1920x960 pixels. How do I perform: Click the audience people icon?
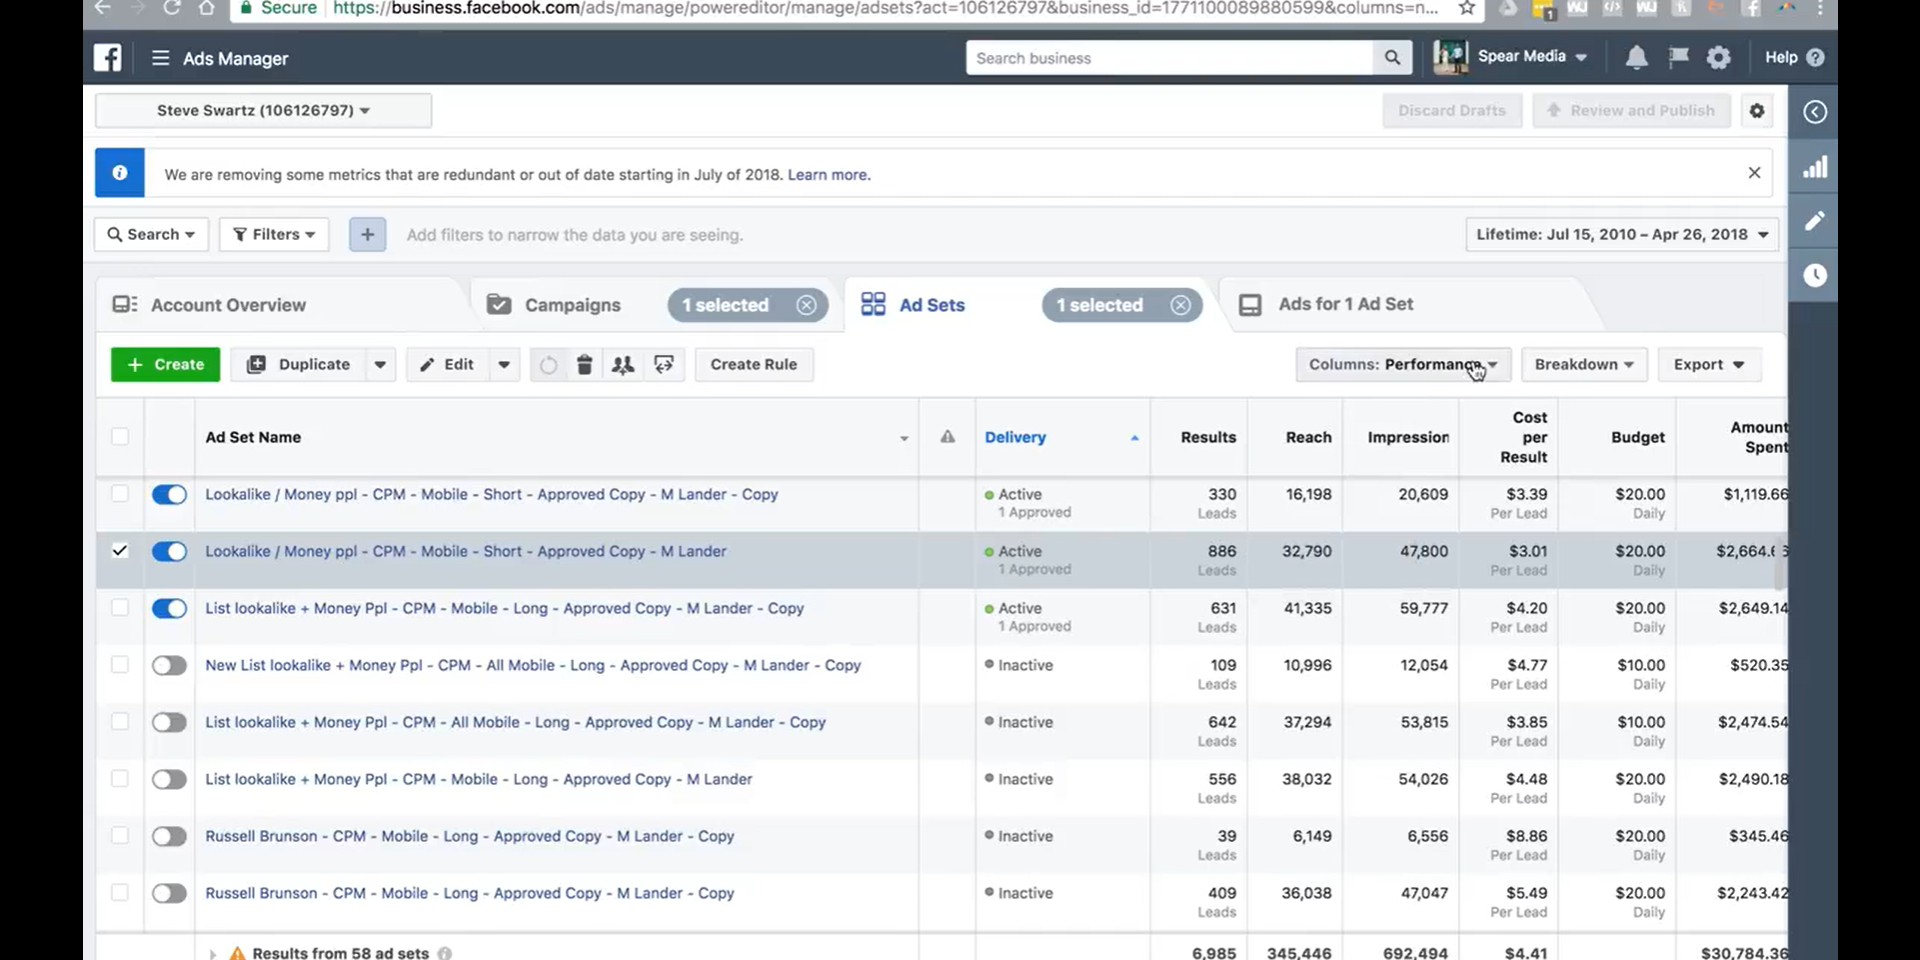click(x=623, y=365)
